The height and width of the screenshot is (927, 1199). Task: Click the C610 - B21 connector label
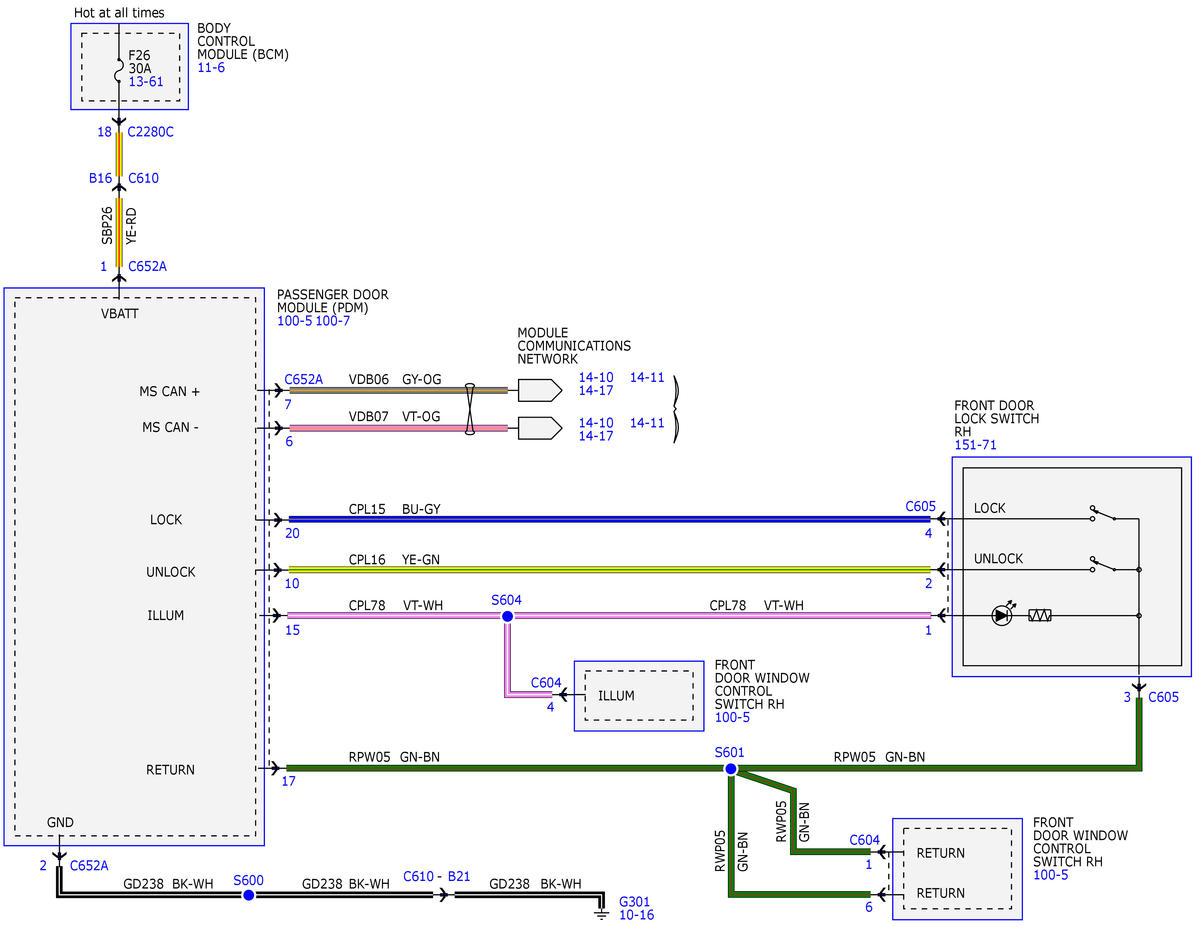(x=437, y=877)
